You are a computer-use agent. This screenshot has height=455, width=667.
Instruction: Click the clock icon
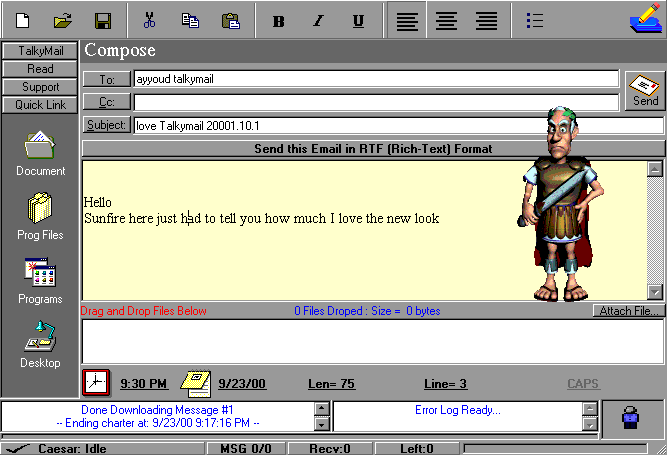(x=96, y=382)
